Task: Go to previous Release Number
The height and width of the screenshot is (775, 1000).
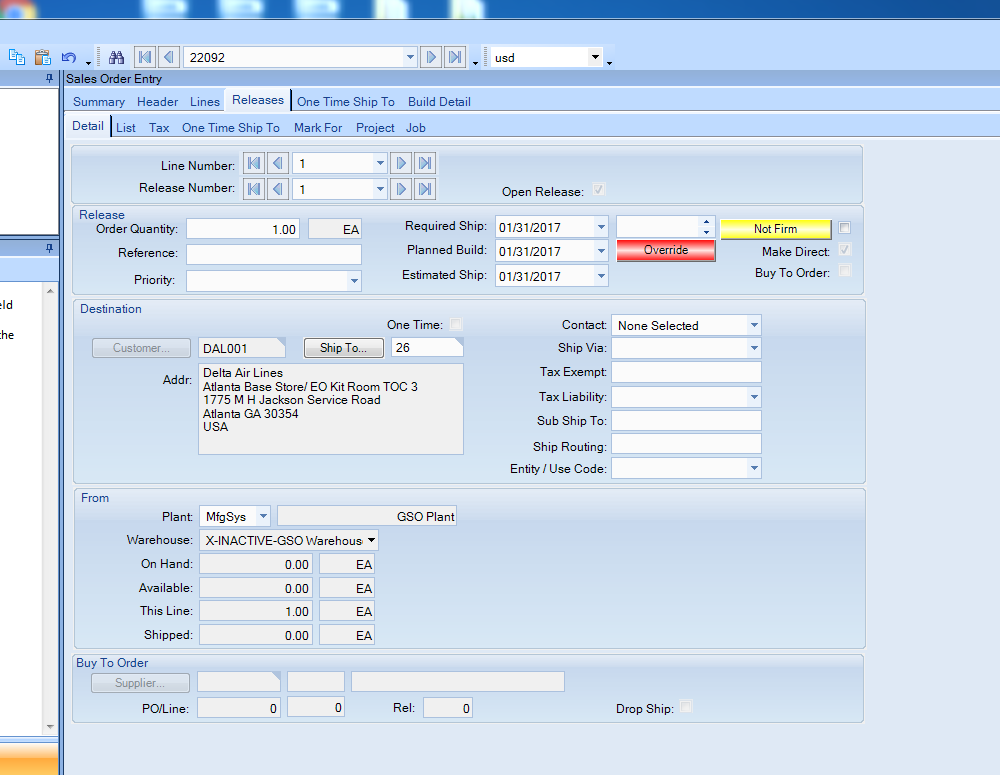Action: click(278, 188)
